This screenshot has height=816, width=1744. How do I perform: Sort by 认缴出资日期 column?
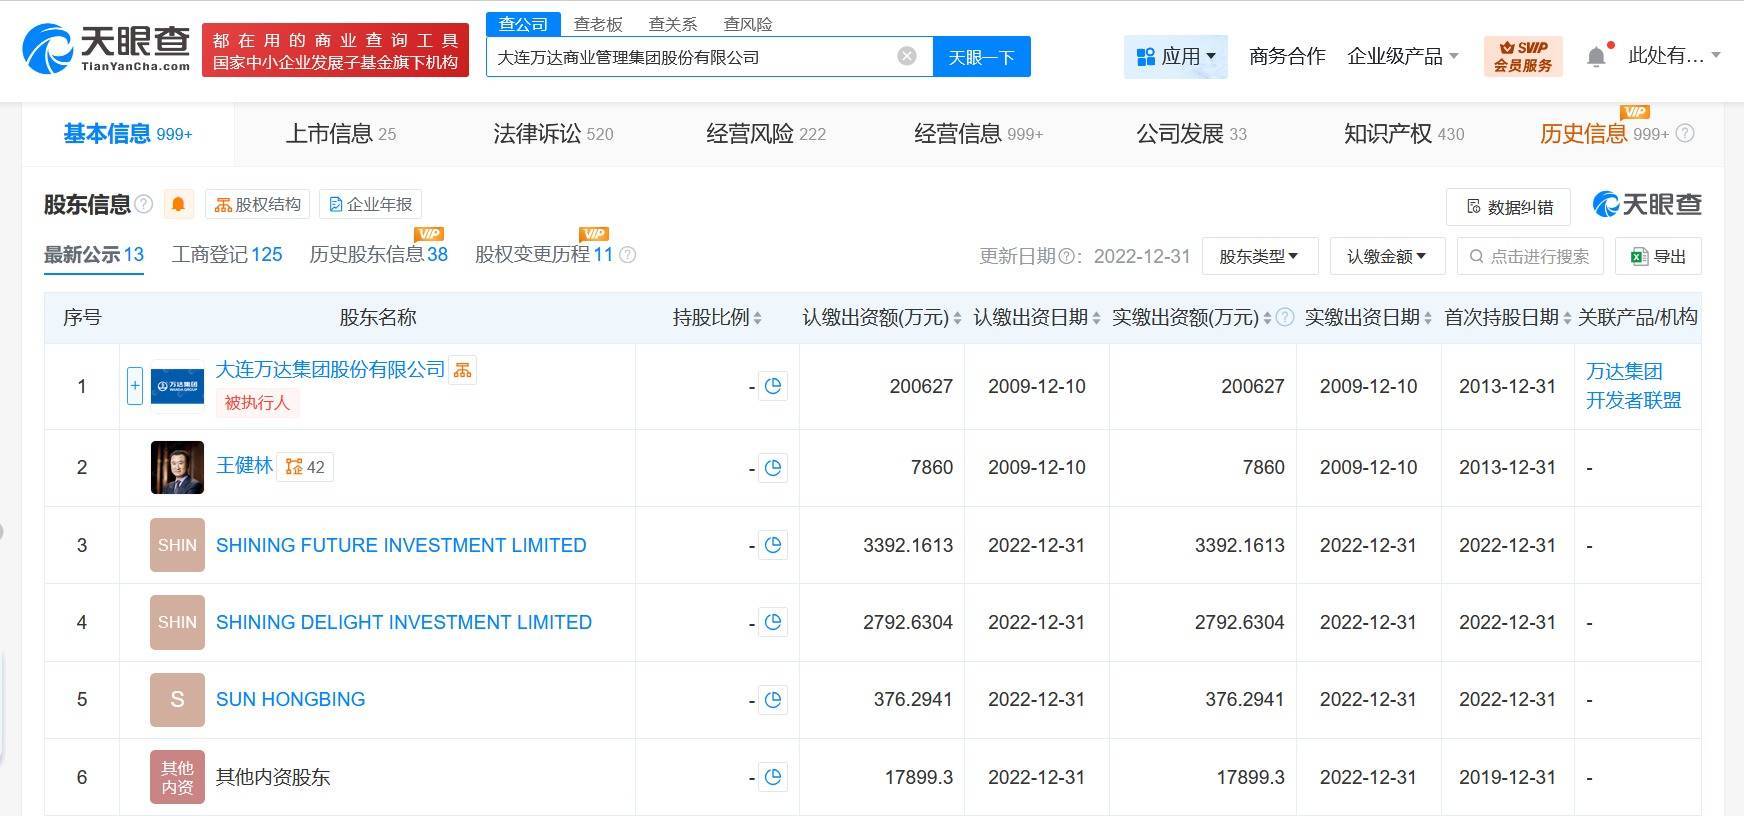[1096, 318]
